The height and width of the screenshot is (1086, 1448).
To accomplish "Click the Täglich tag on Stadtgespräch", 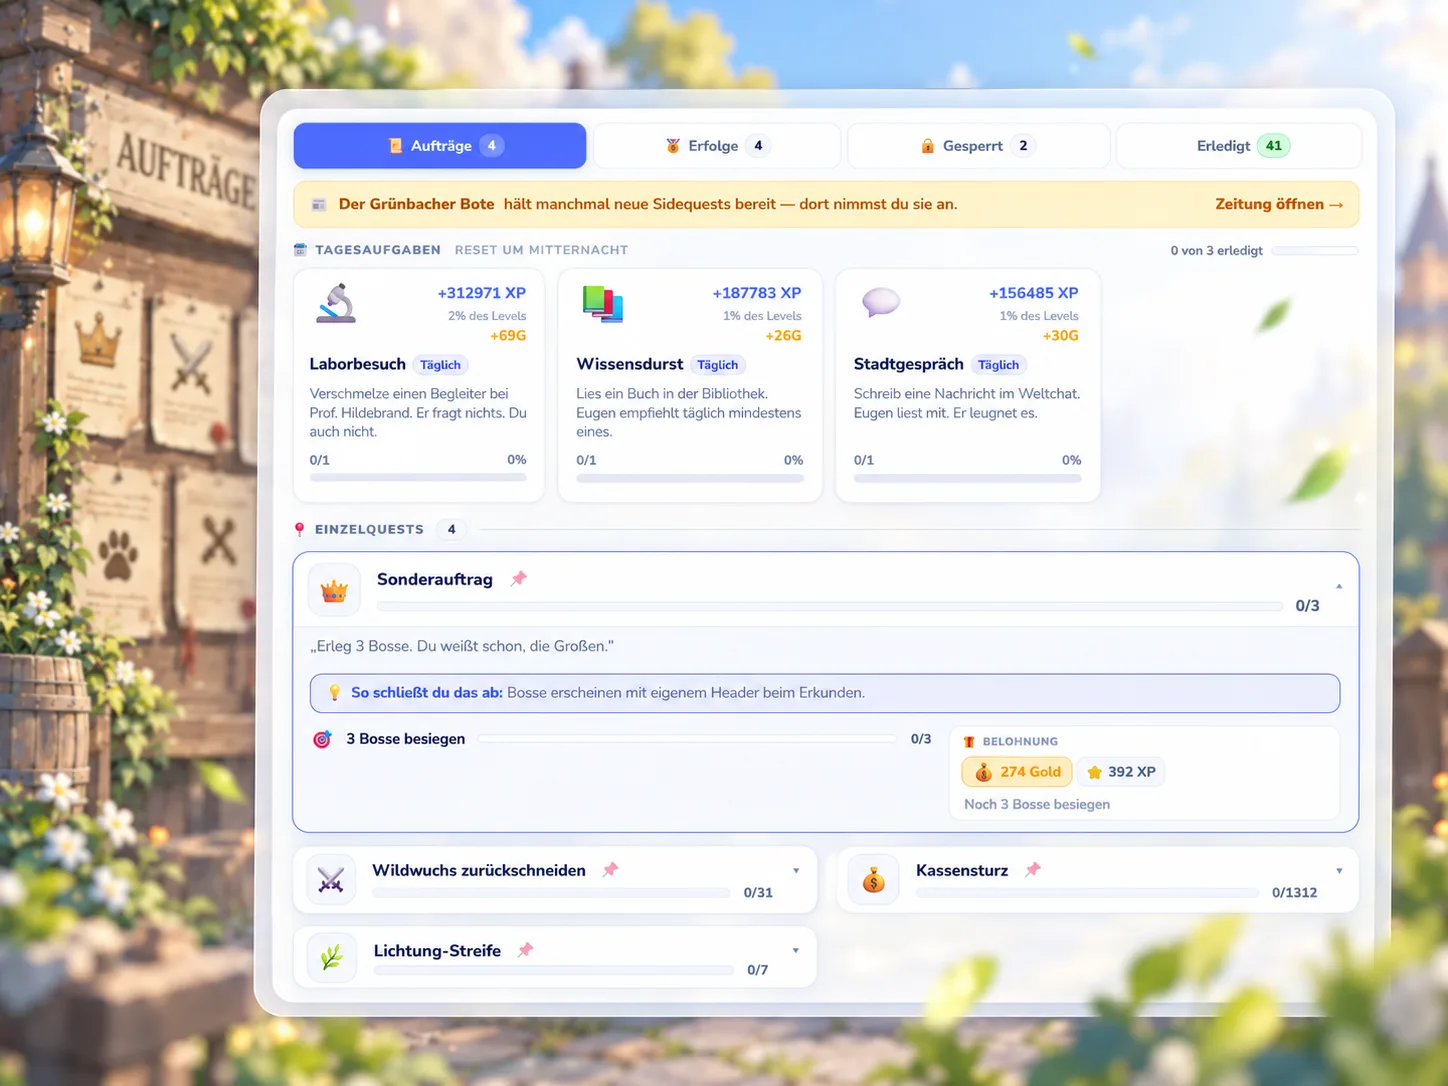I will pyautogui.click(x=998, y=365).
